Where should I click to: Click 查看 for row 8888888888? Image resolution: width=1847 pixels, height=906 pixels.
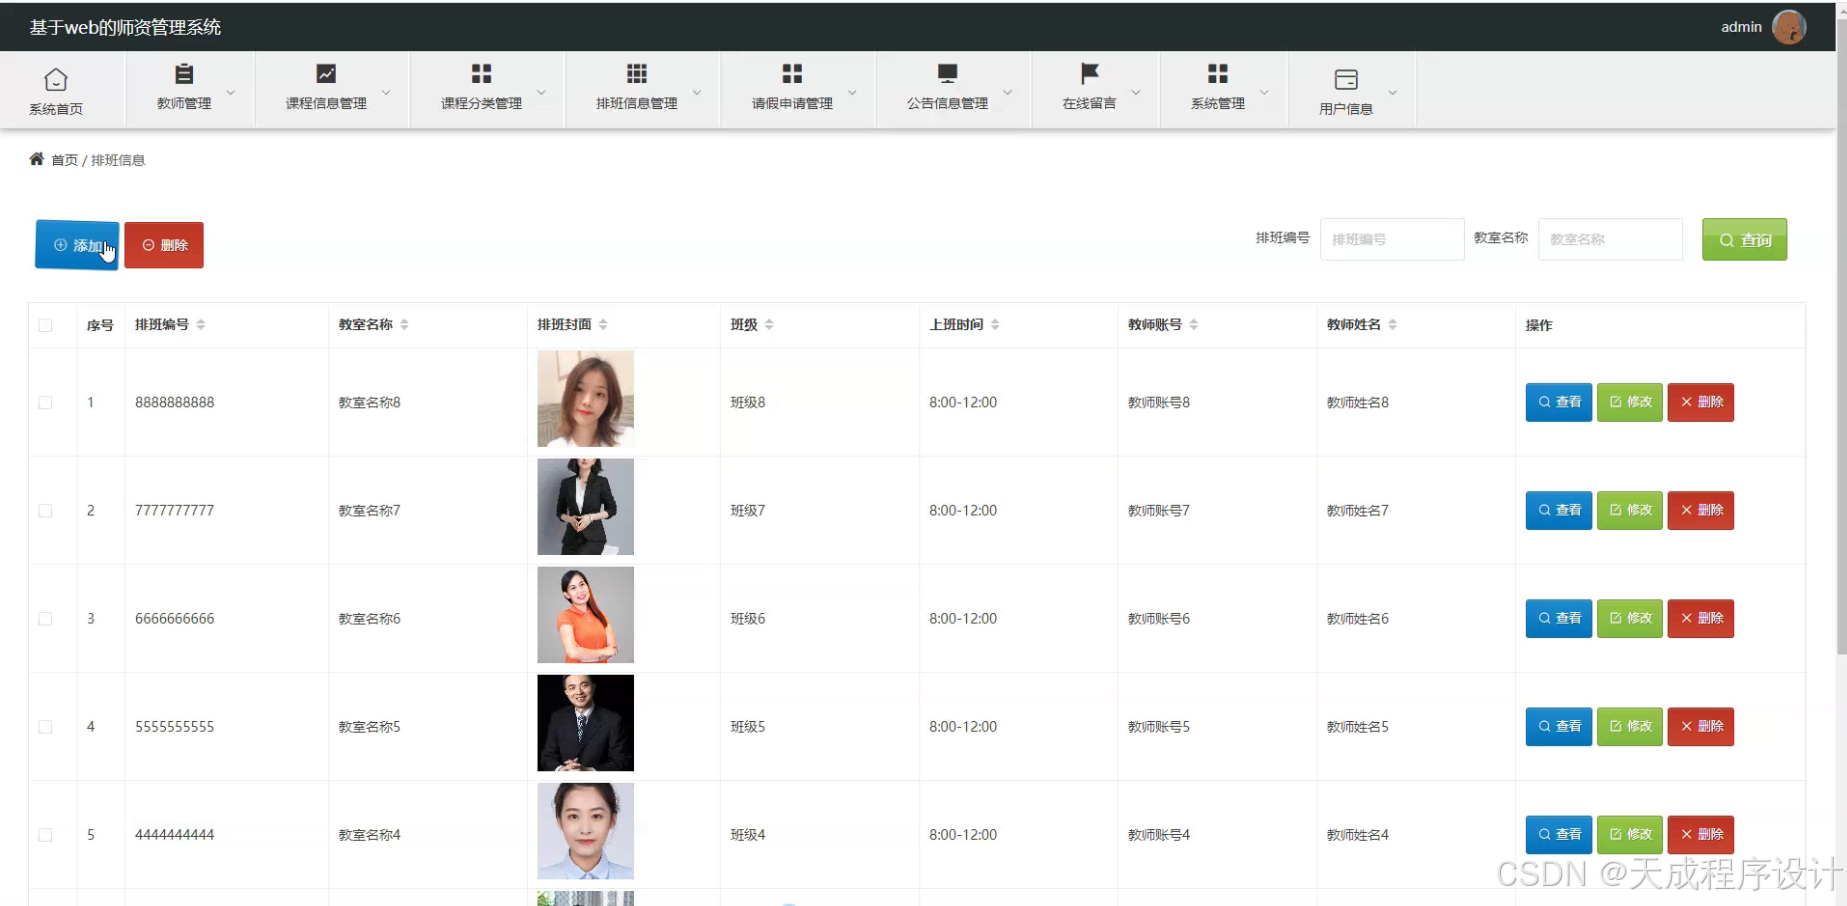coord(1558,402)
